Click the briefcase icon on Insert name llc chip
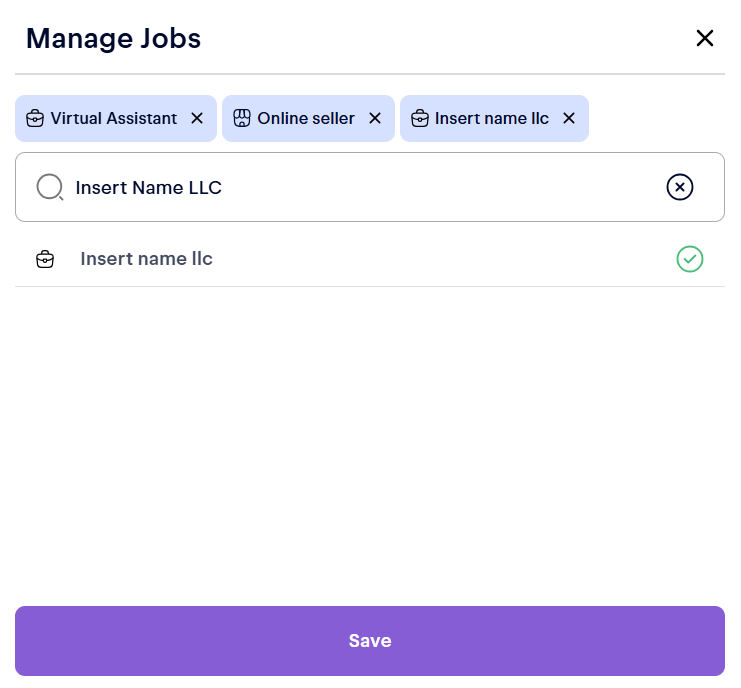Viewport: 741px width, 688px height. point(419,118)
